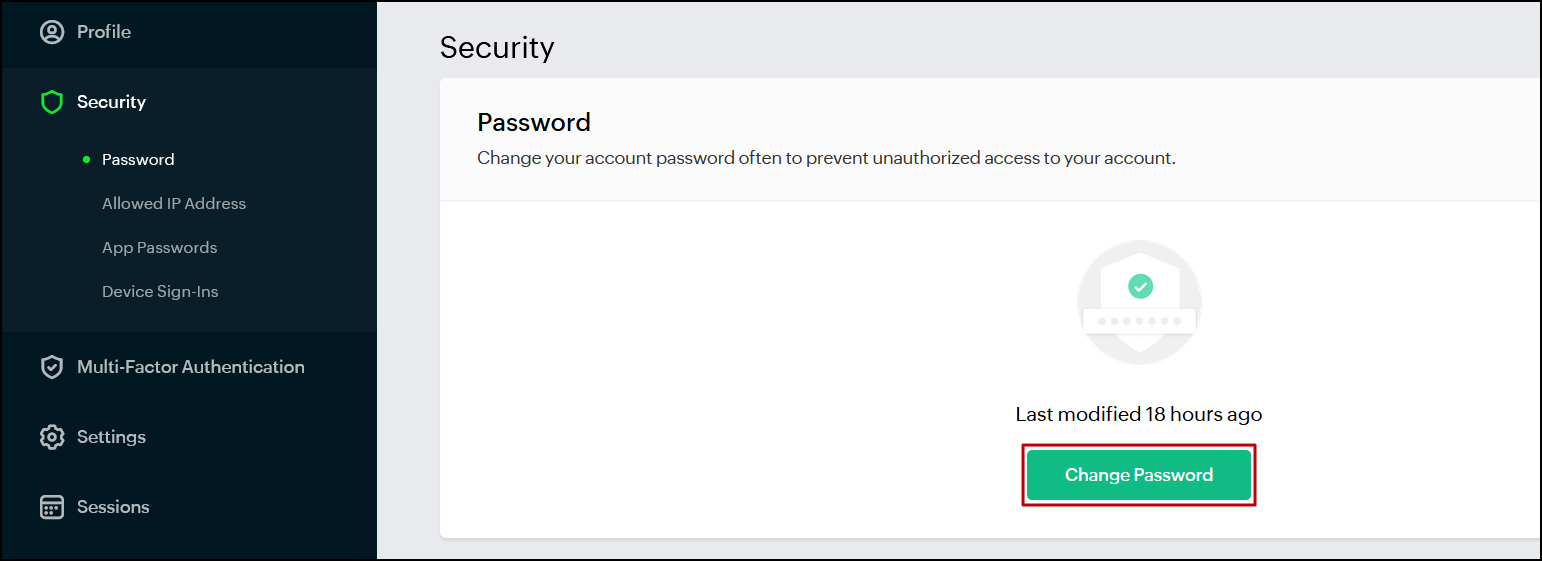This screenshot has width=1542, height=561.
Task: Click the green Security shield icon
Action: tap(51, 102)
